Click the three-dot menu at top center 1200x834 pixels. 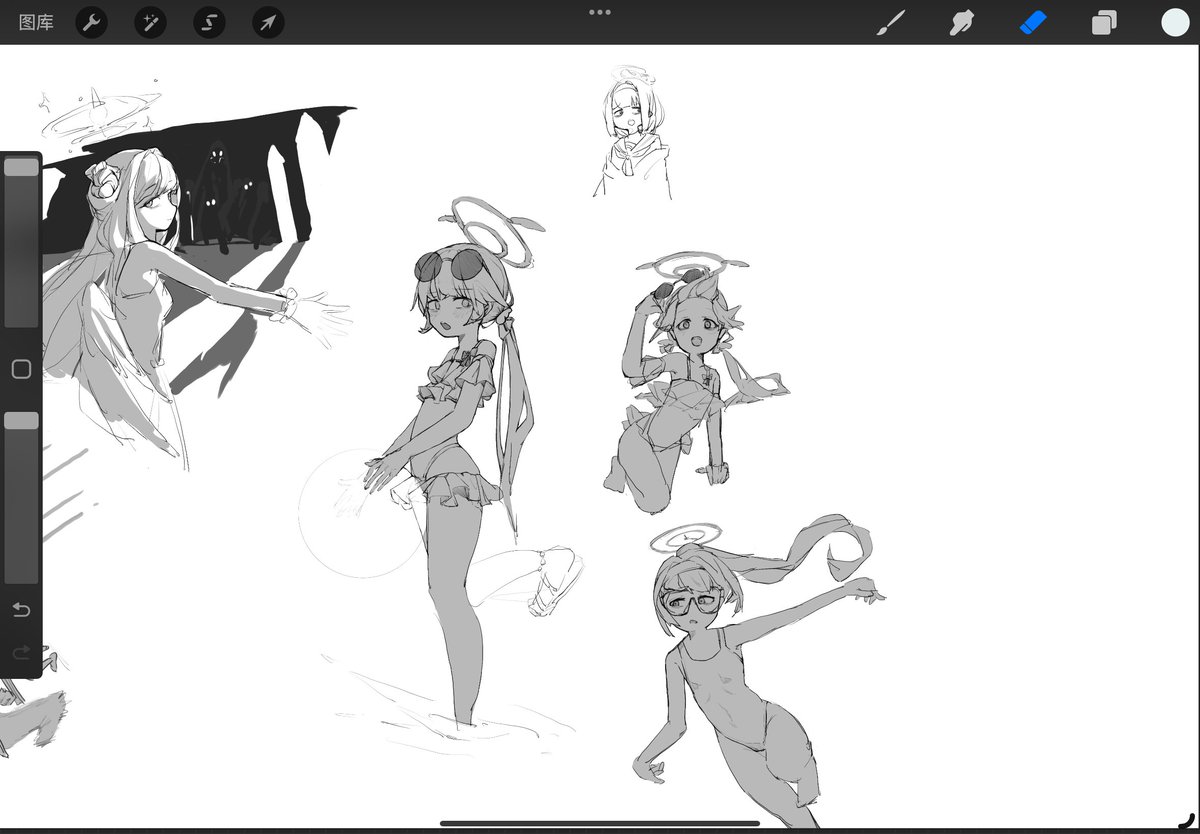pyautogui.click(x=600, y=12)
